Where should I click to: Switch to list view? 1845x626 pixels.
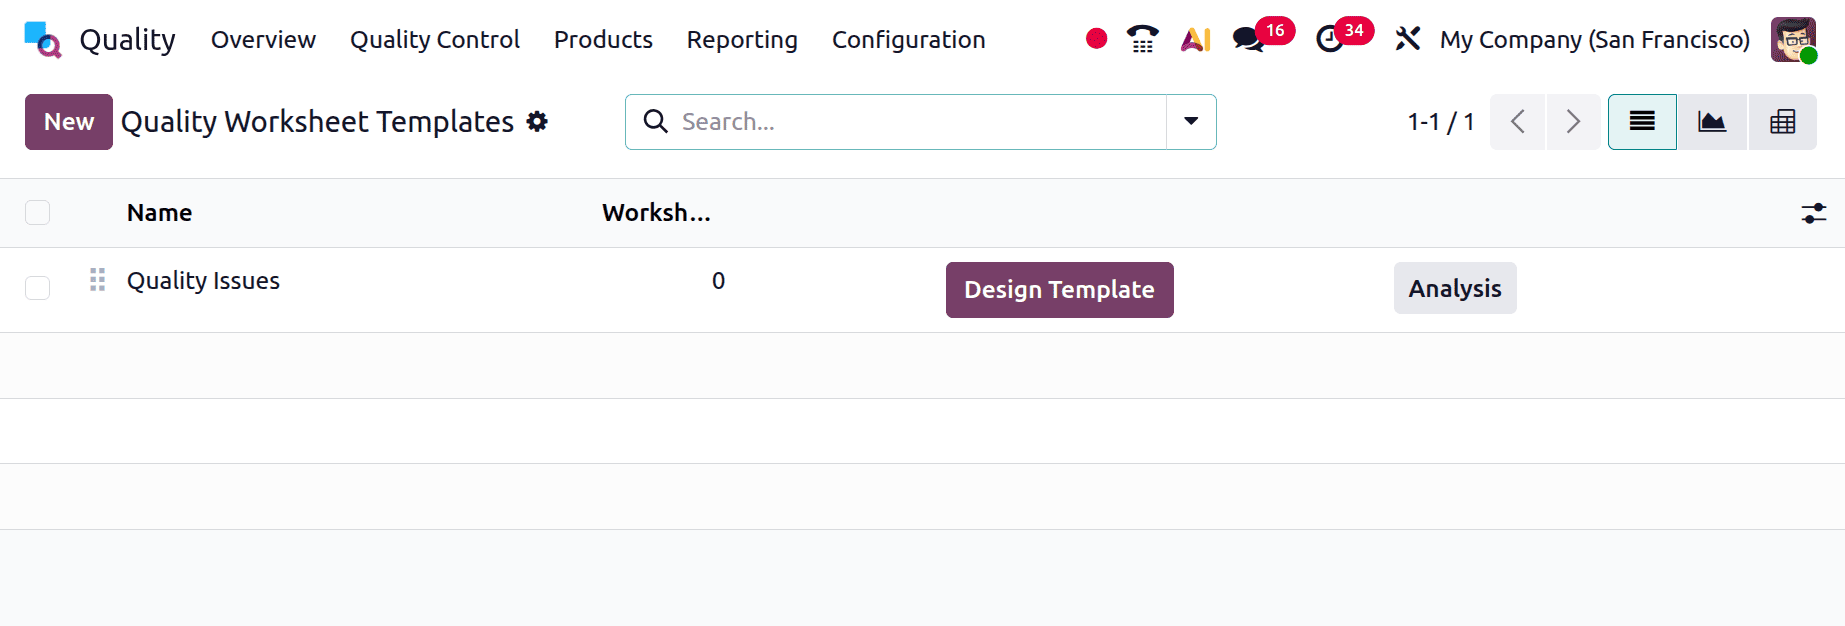[1642, 122]
